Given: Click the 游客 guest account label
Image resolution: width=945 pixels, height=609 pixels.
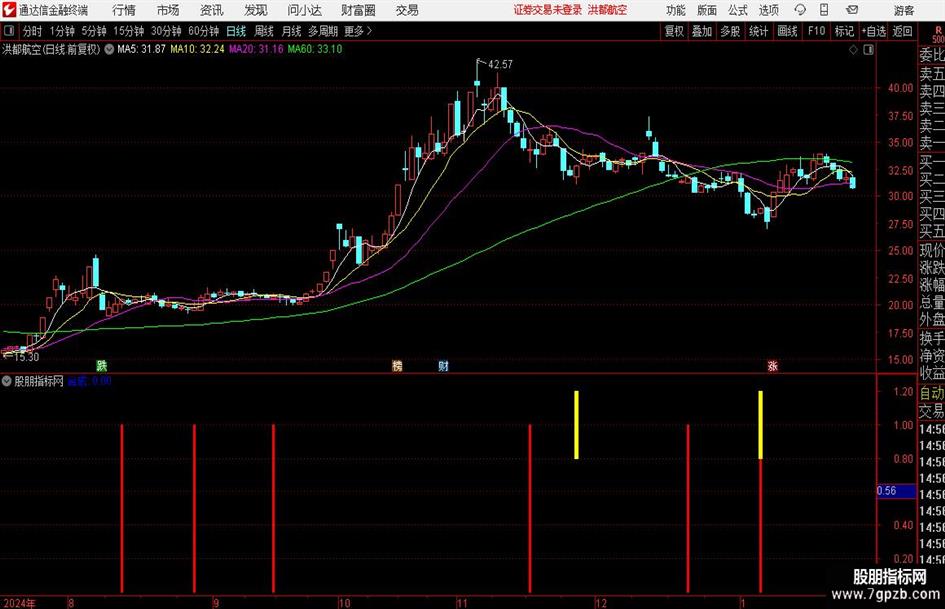Looking at the screenshot, I should coord(904,10).
